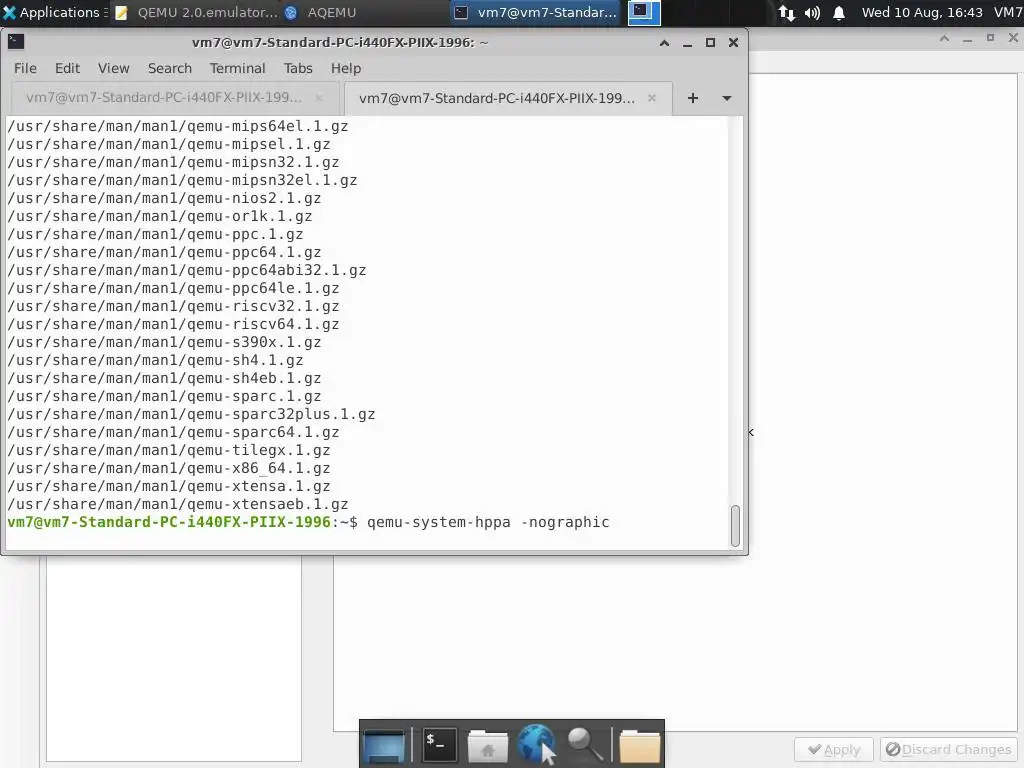This screenshot has width=1024, height=768.
Task: Expand the tab list dropdown arrow
Action: [x=727, y=98]
